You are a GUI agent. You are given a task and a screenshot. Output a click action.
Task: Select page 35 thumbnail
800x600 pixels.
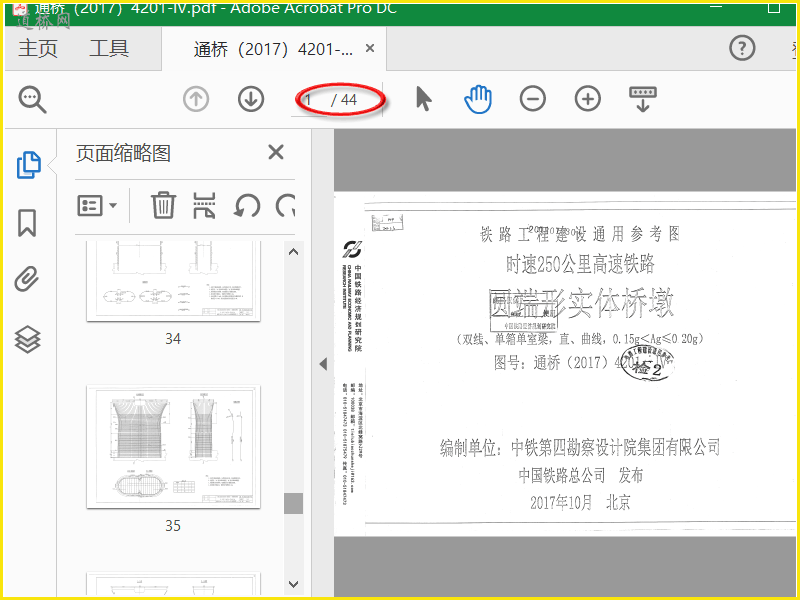pos(173,447)
